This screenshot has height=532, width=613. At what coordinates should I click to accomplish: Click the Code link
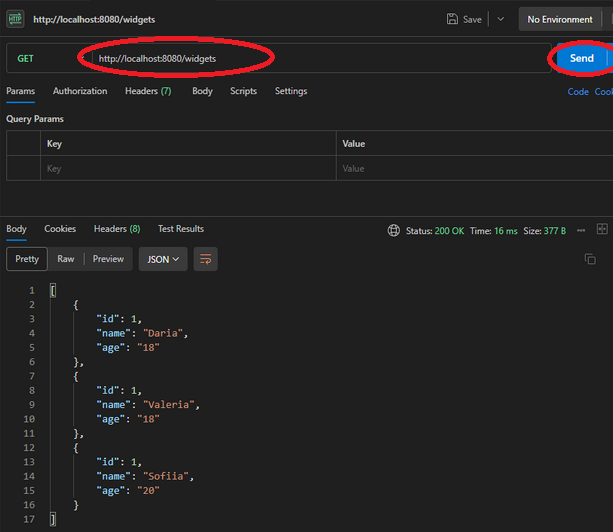click(578, 92)
